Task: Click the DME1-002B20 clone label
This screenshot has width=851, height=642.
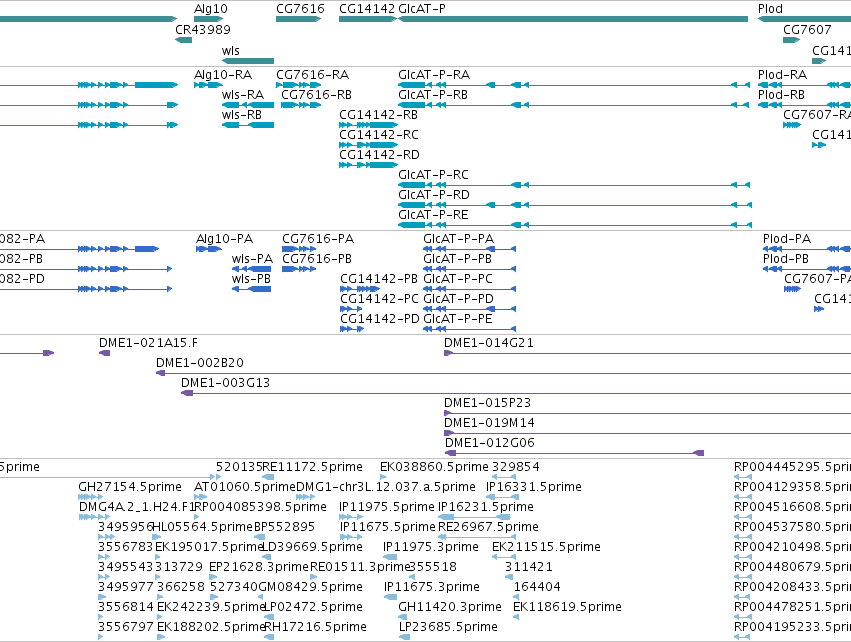Action: point(200,363)
